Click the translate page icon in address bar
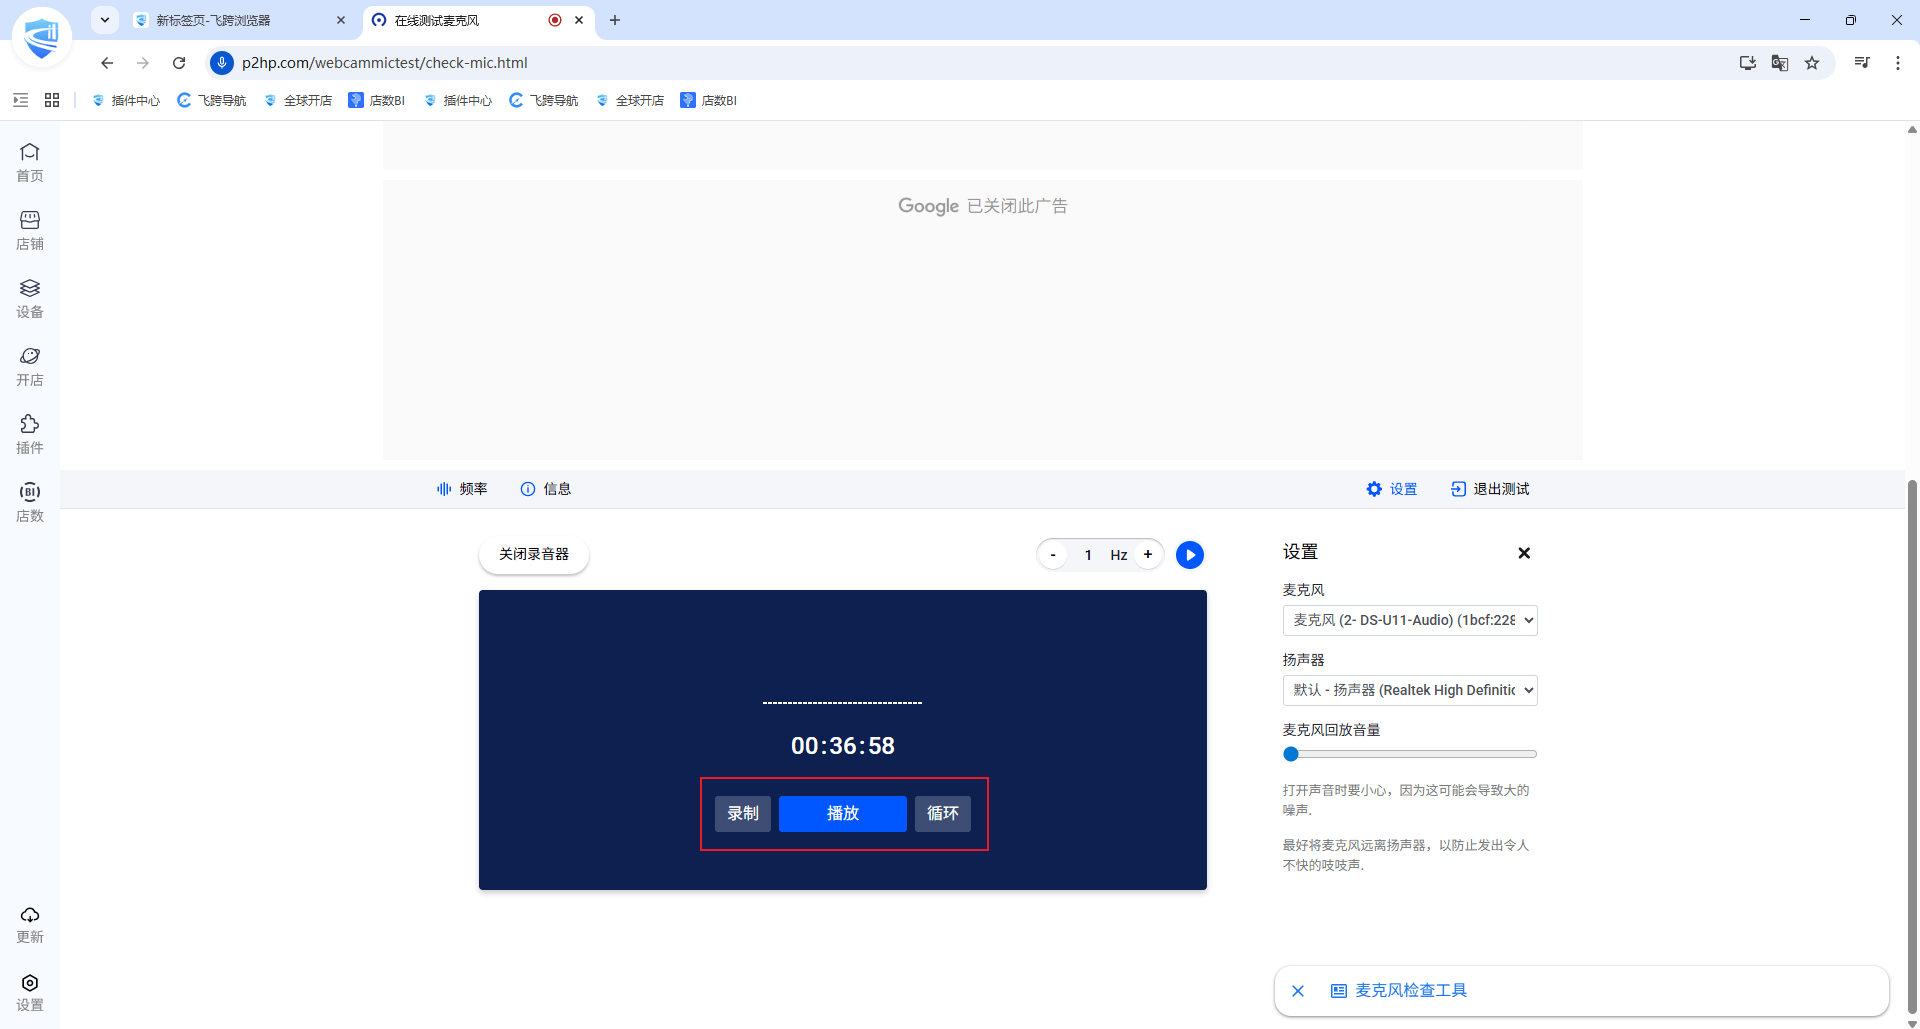 click(x=1780, y=63)
